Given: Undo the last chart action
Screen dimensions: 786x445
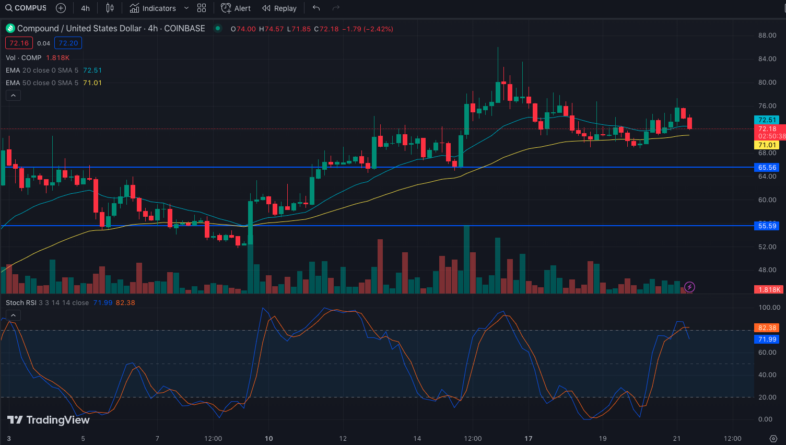Looking at the screenshot, I should (x=316, y=8).
